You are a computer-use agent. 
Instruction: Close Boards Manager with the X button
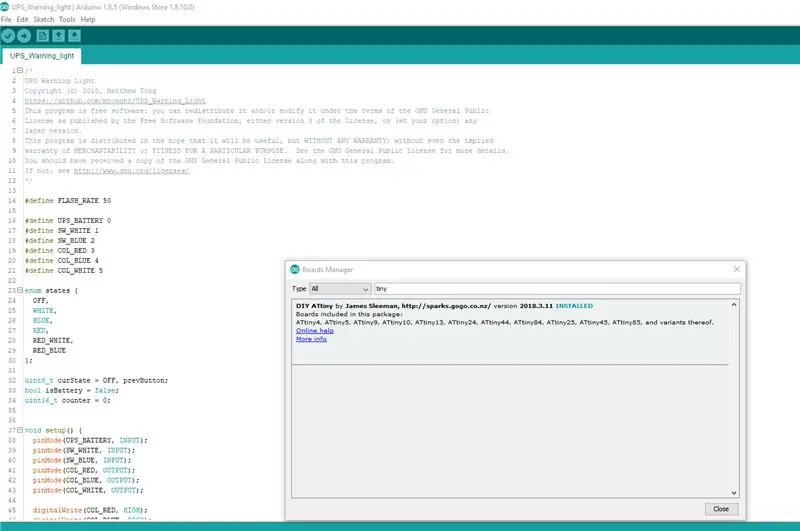point(736,269)
